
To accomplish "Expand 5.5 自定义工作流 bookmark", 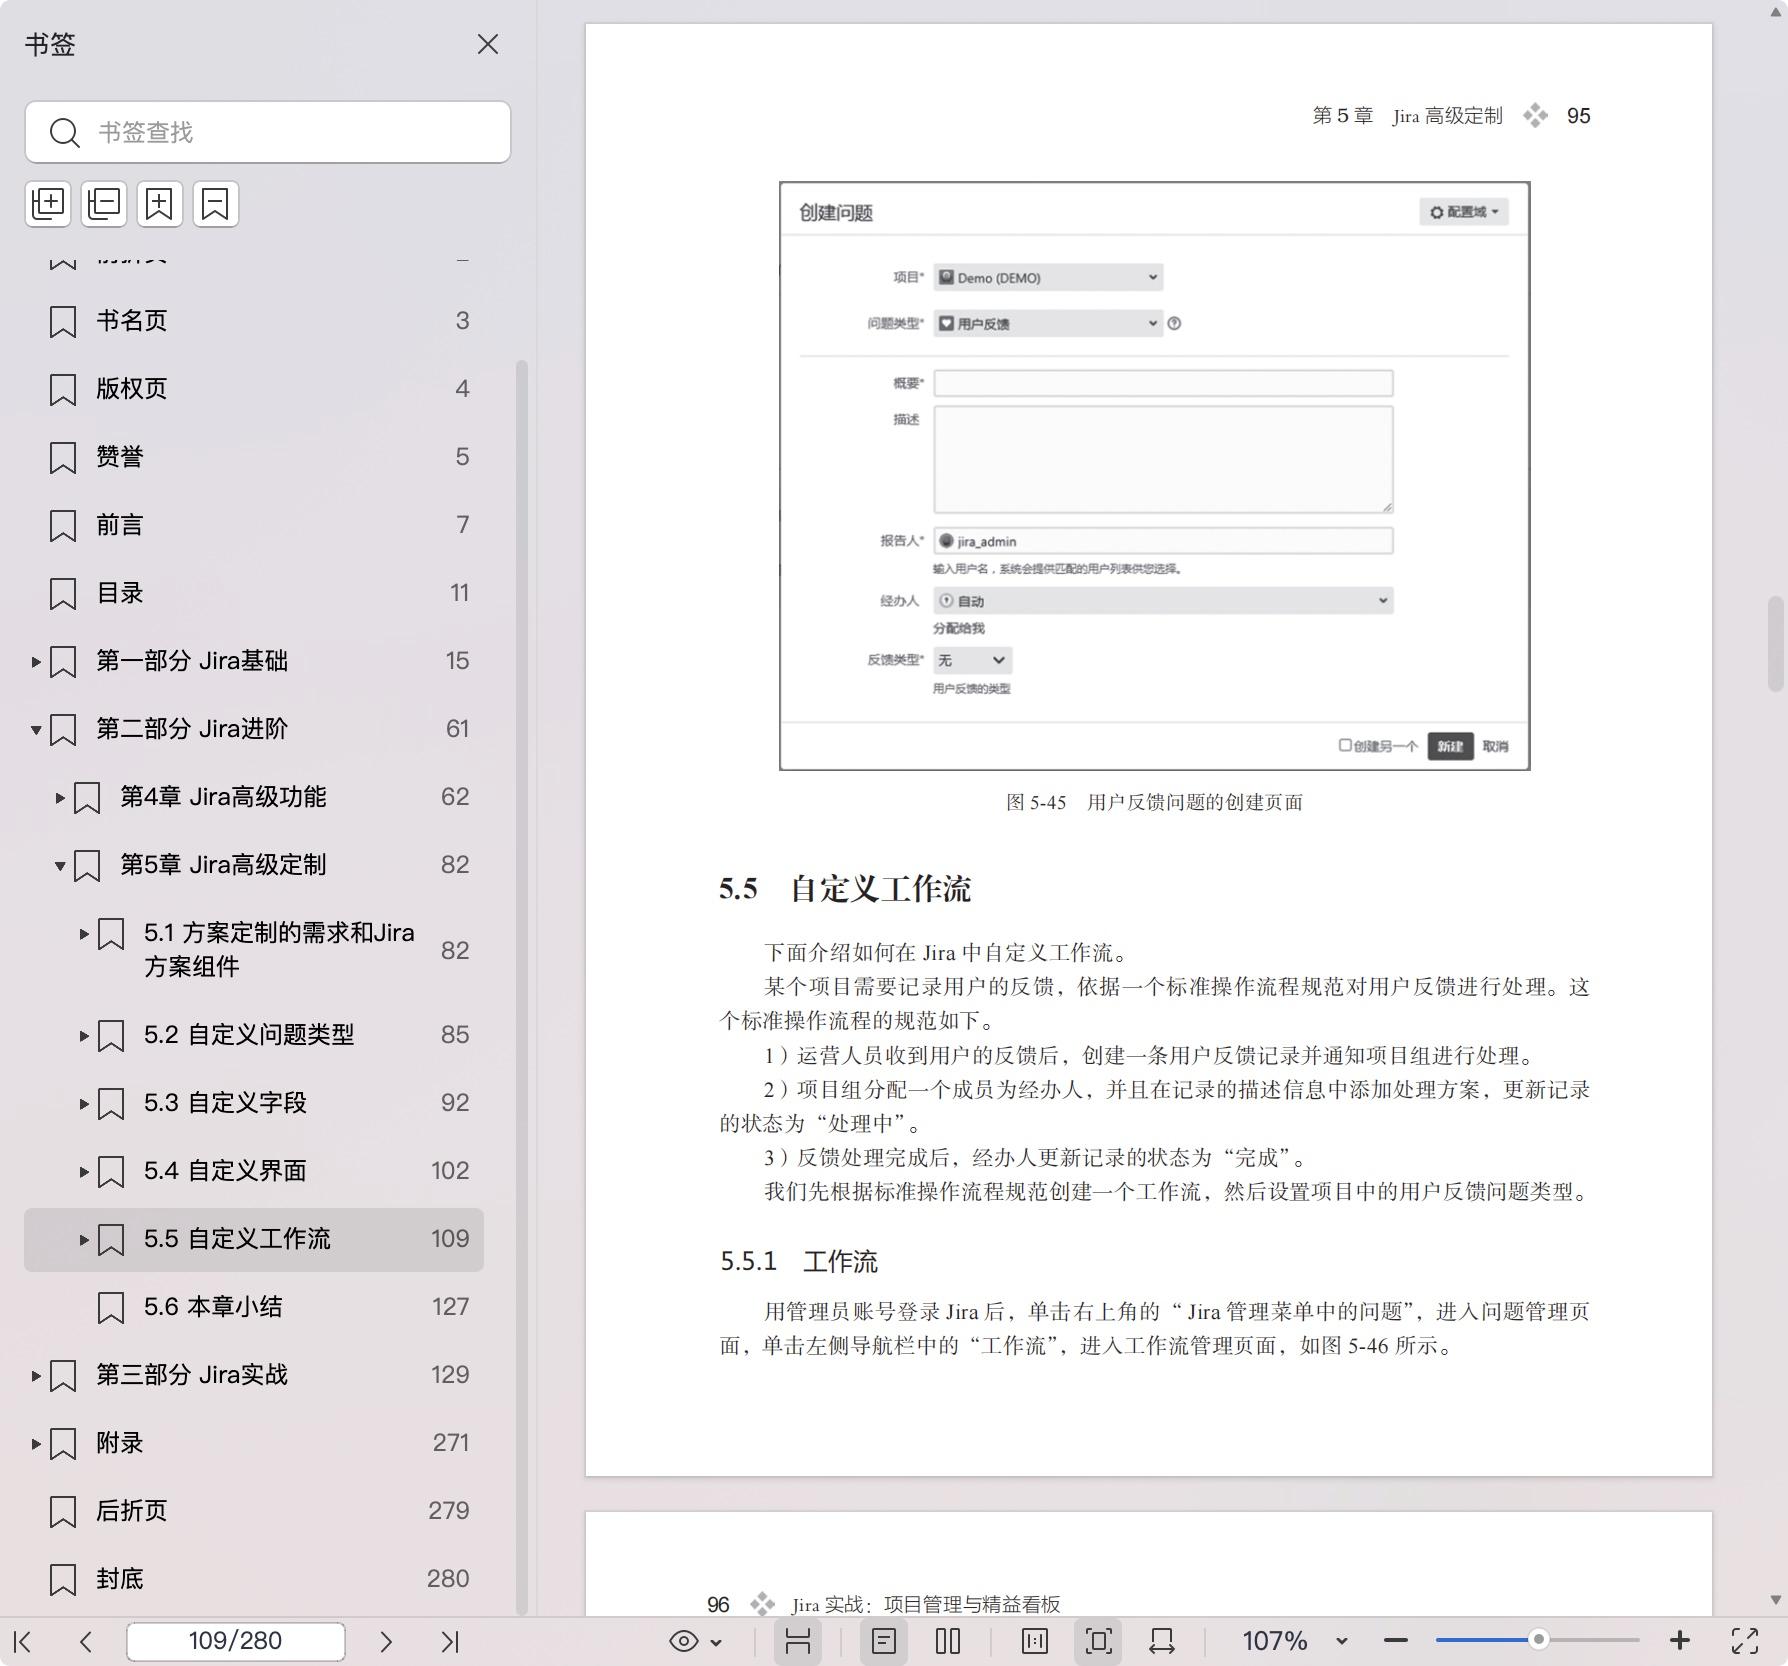I will pos(84,1240).
